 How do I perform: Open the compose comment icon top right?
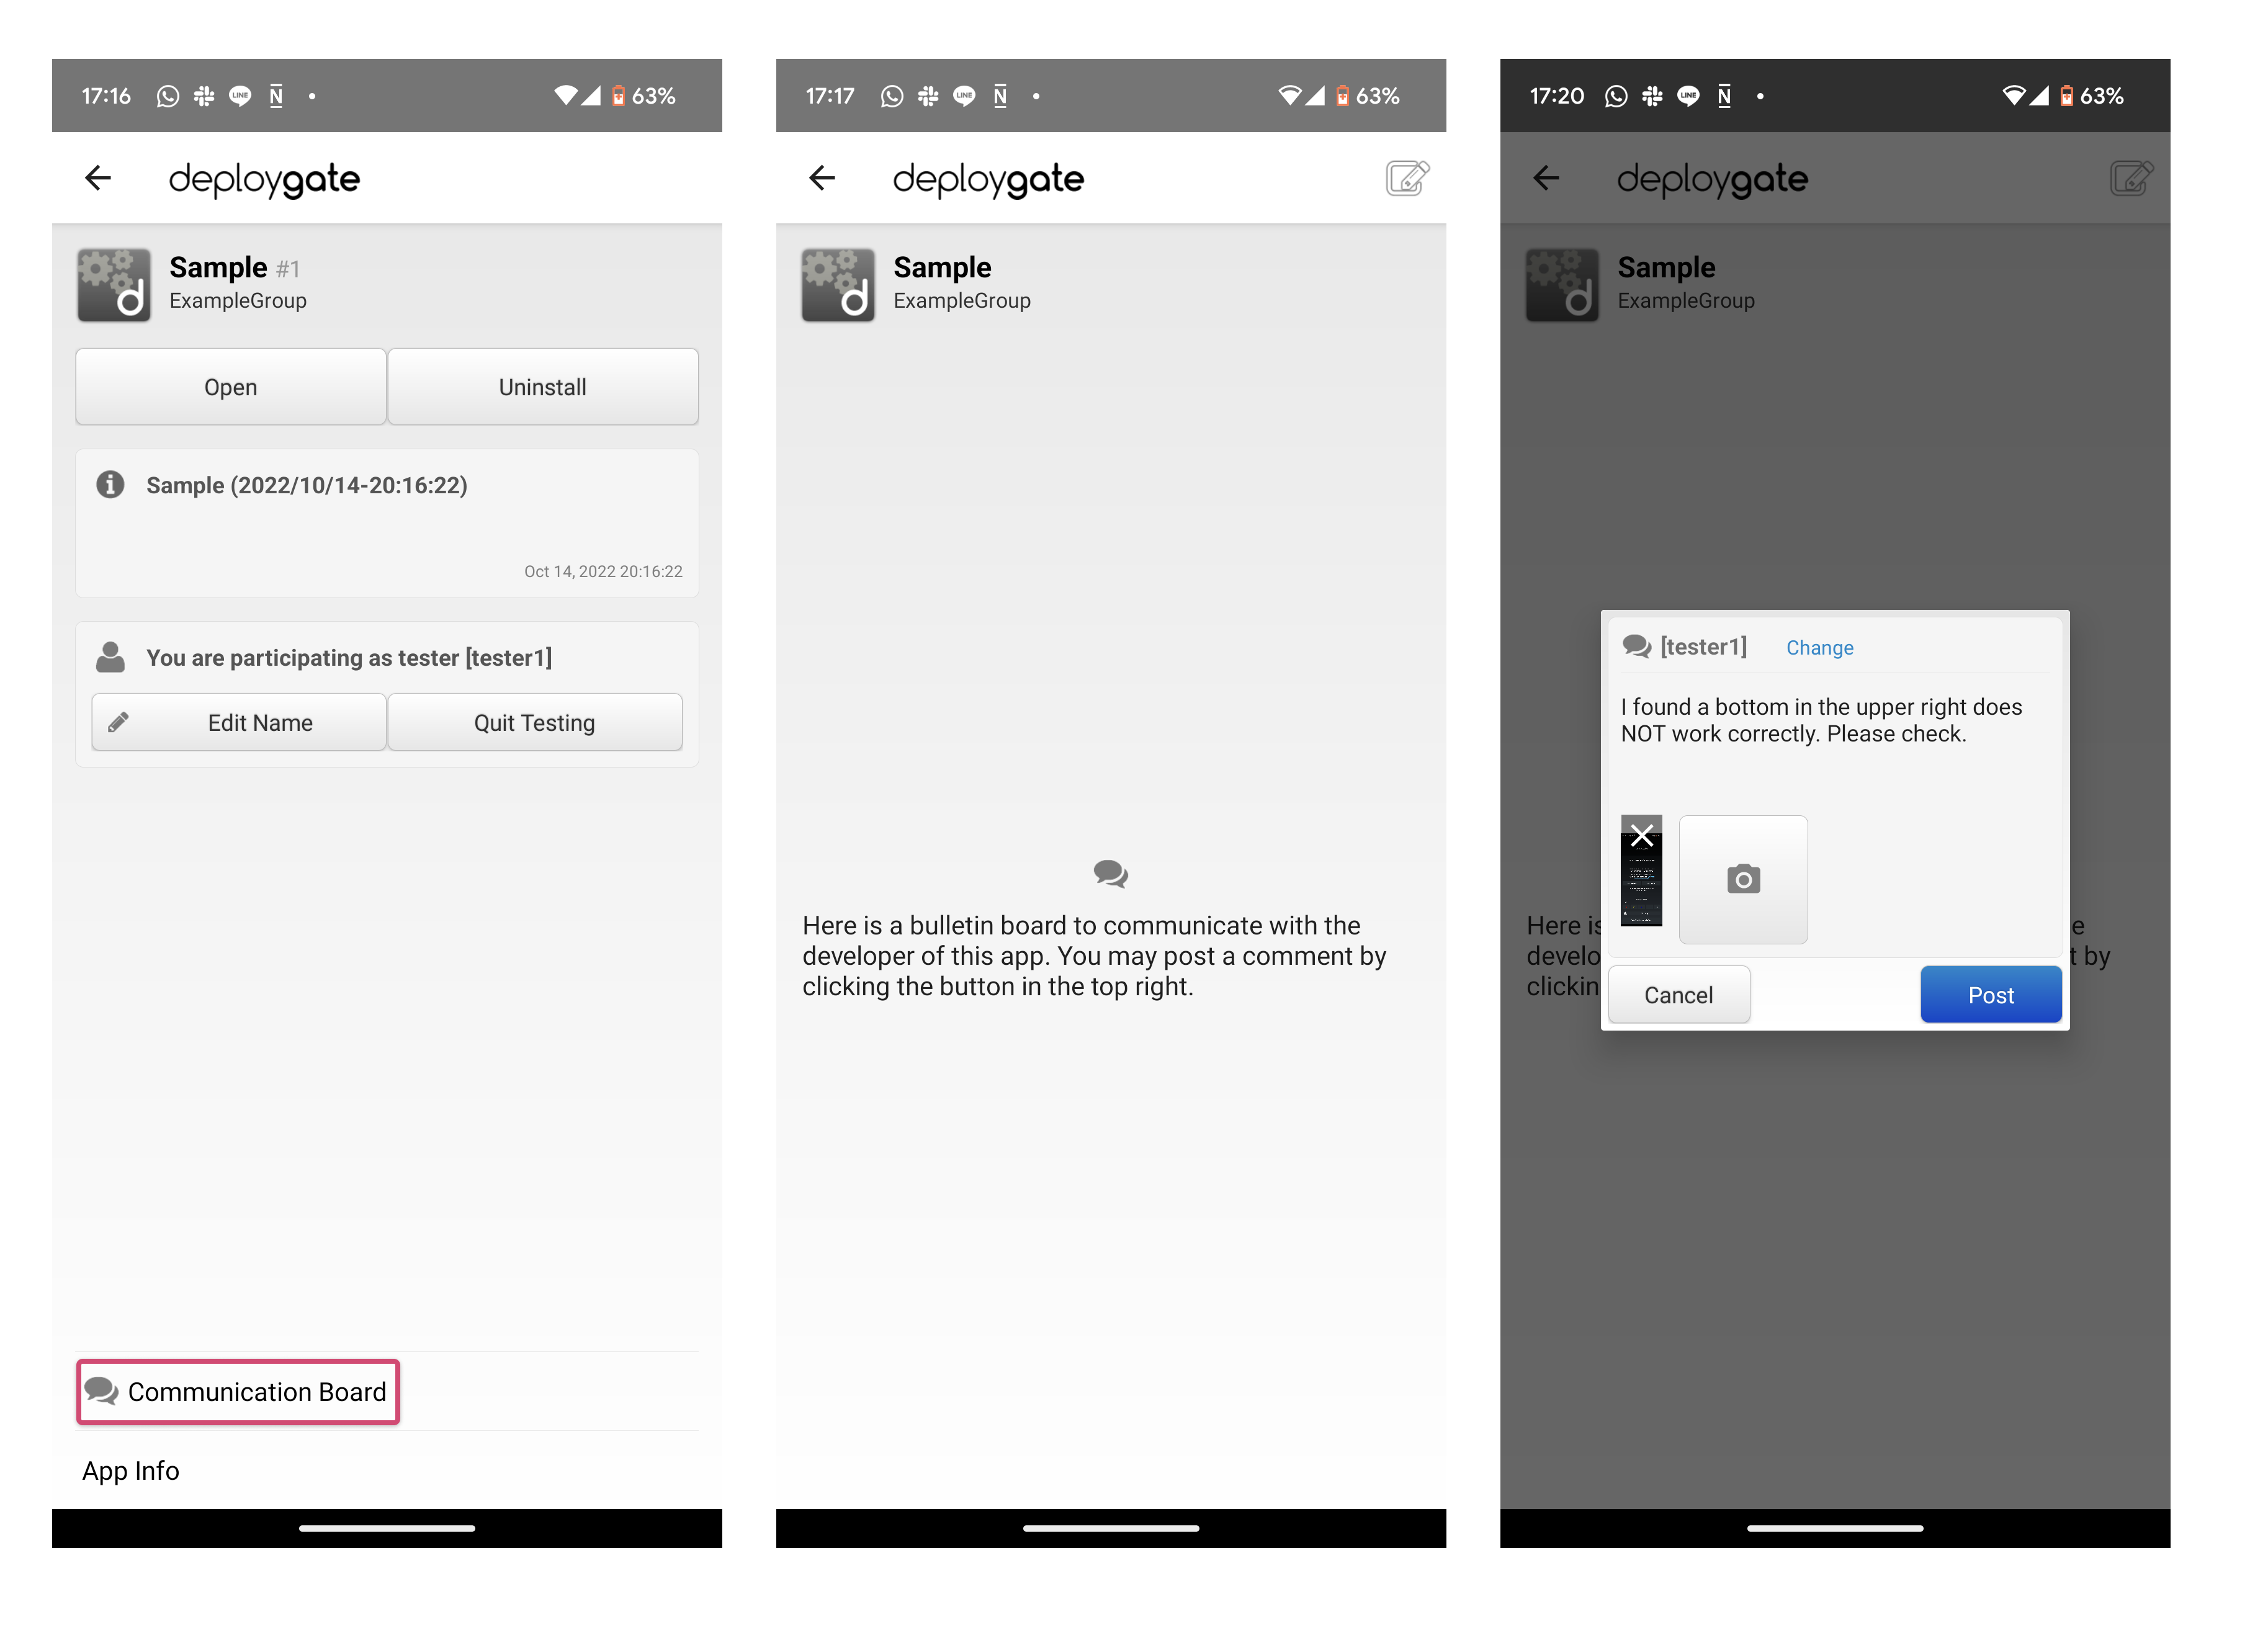pyautogui.click(x=1407, y=178)
